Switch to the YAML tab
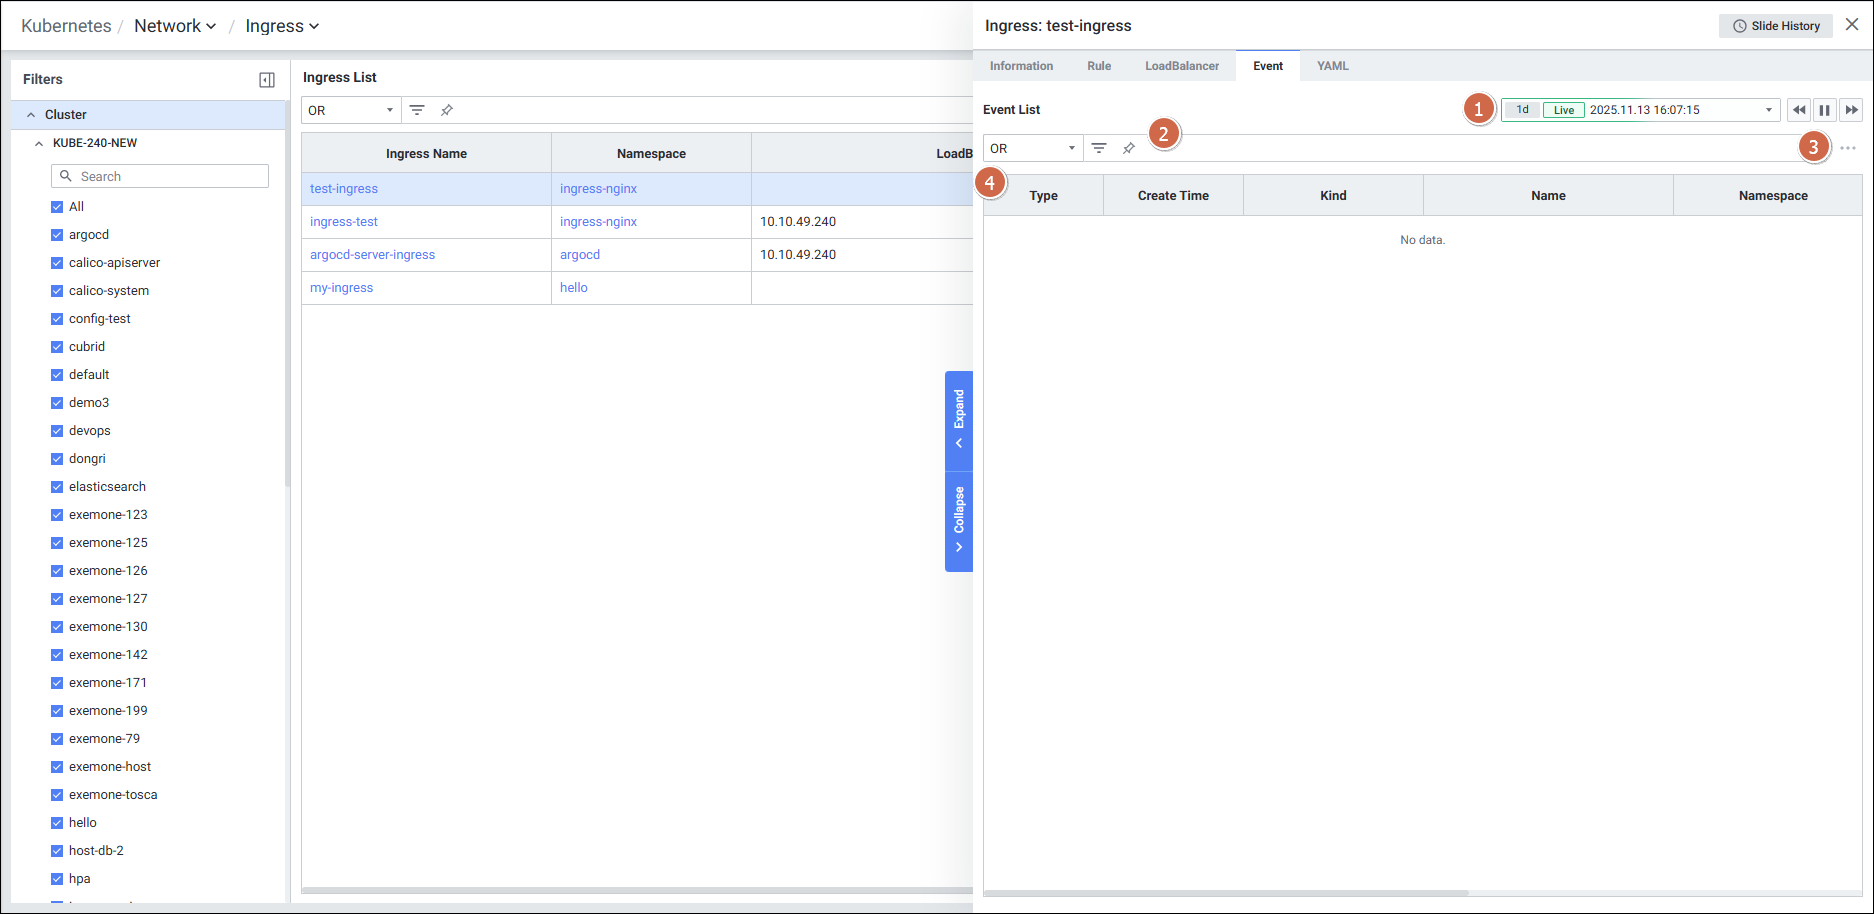1874x914 pixels. point(1332,66)
